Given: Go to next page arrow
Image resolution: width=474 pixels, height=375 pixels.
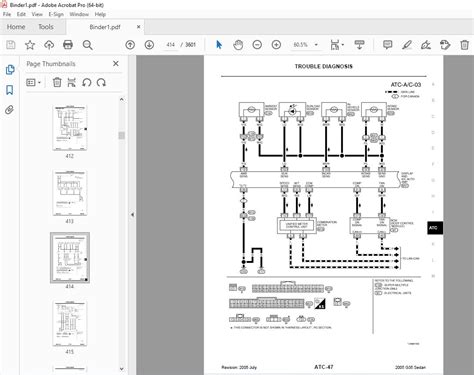Looking at the screenshot, I should pyautogui.click(x=149, y=45).
